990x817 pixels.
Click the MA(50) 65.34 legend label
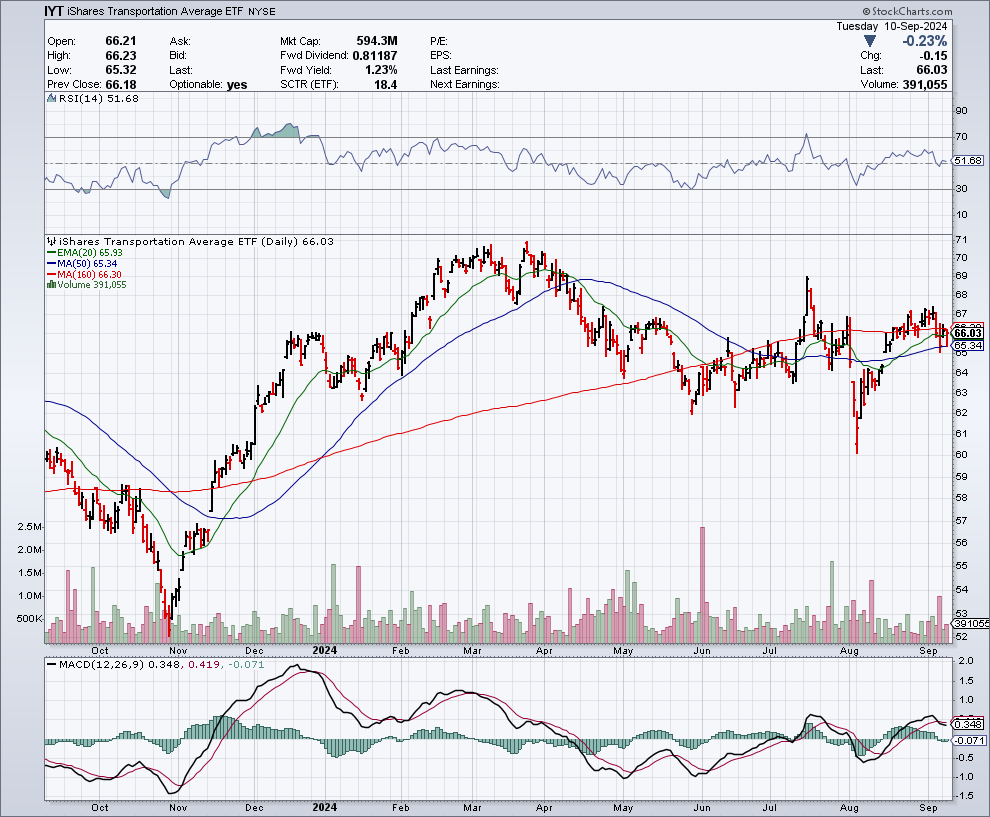click(87, 263)
